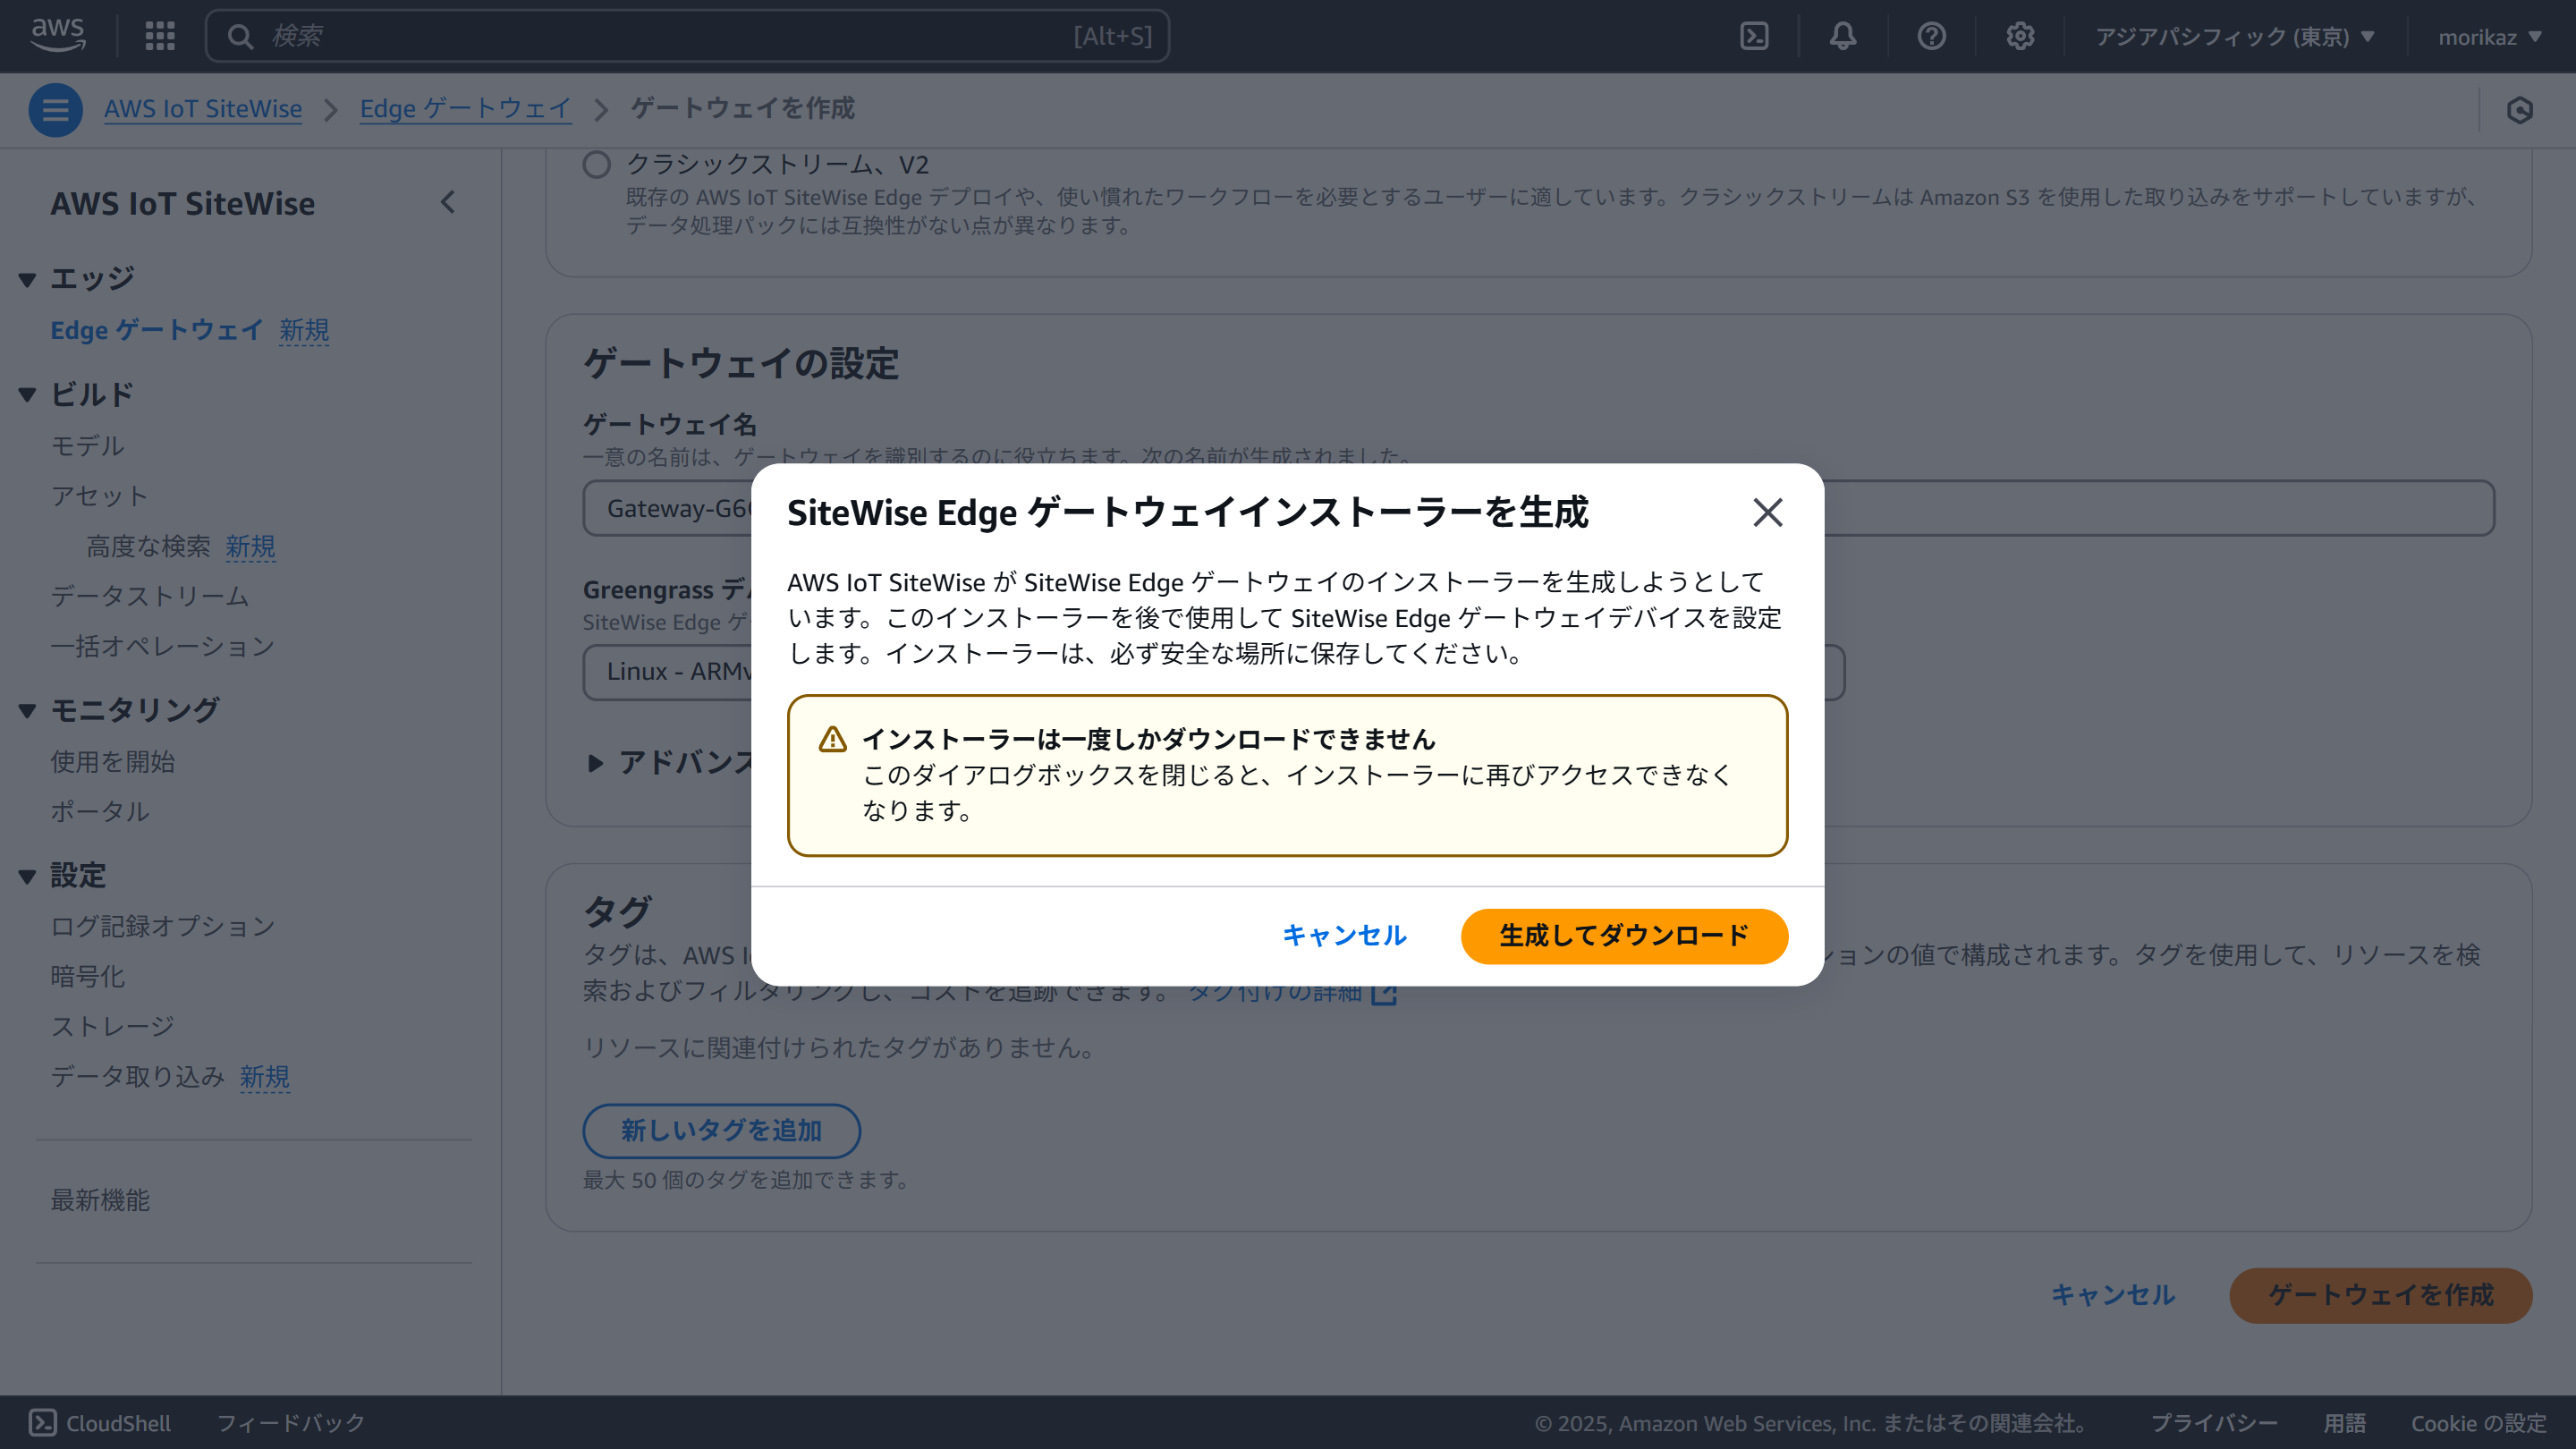The width and height of the screenshot is (2576, 1449).
Task: Click the warning triangle icon in alert
Action: [833, 739]
